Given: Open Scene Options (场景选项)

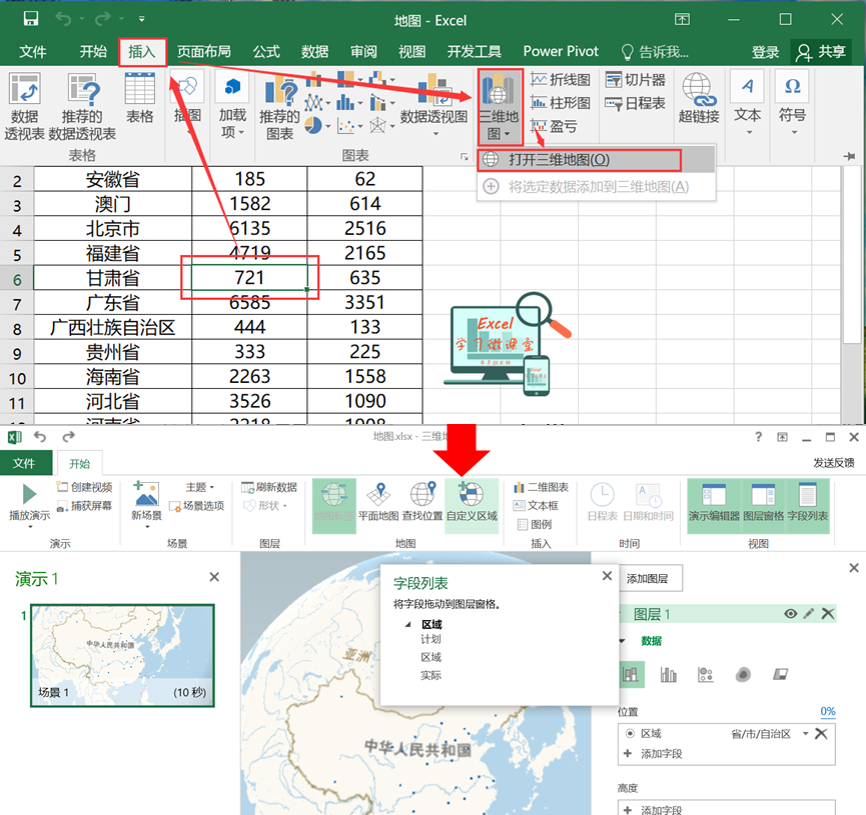Looking at the screenshot, I should tap(197, 506).
